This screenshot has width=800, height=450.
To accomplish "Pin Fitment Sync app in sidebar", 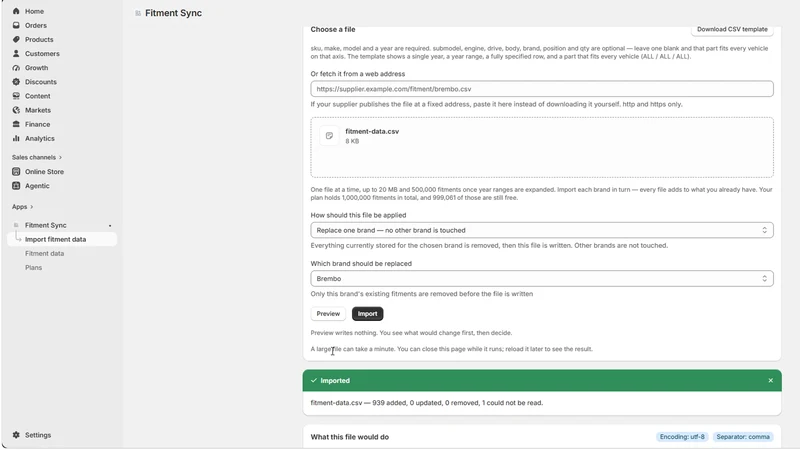I will 110,226.
